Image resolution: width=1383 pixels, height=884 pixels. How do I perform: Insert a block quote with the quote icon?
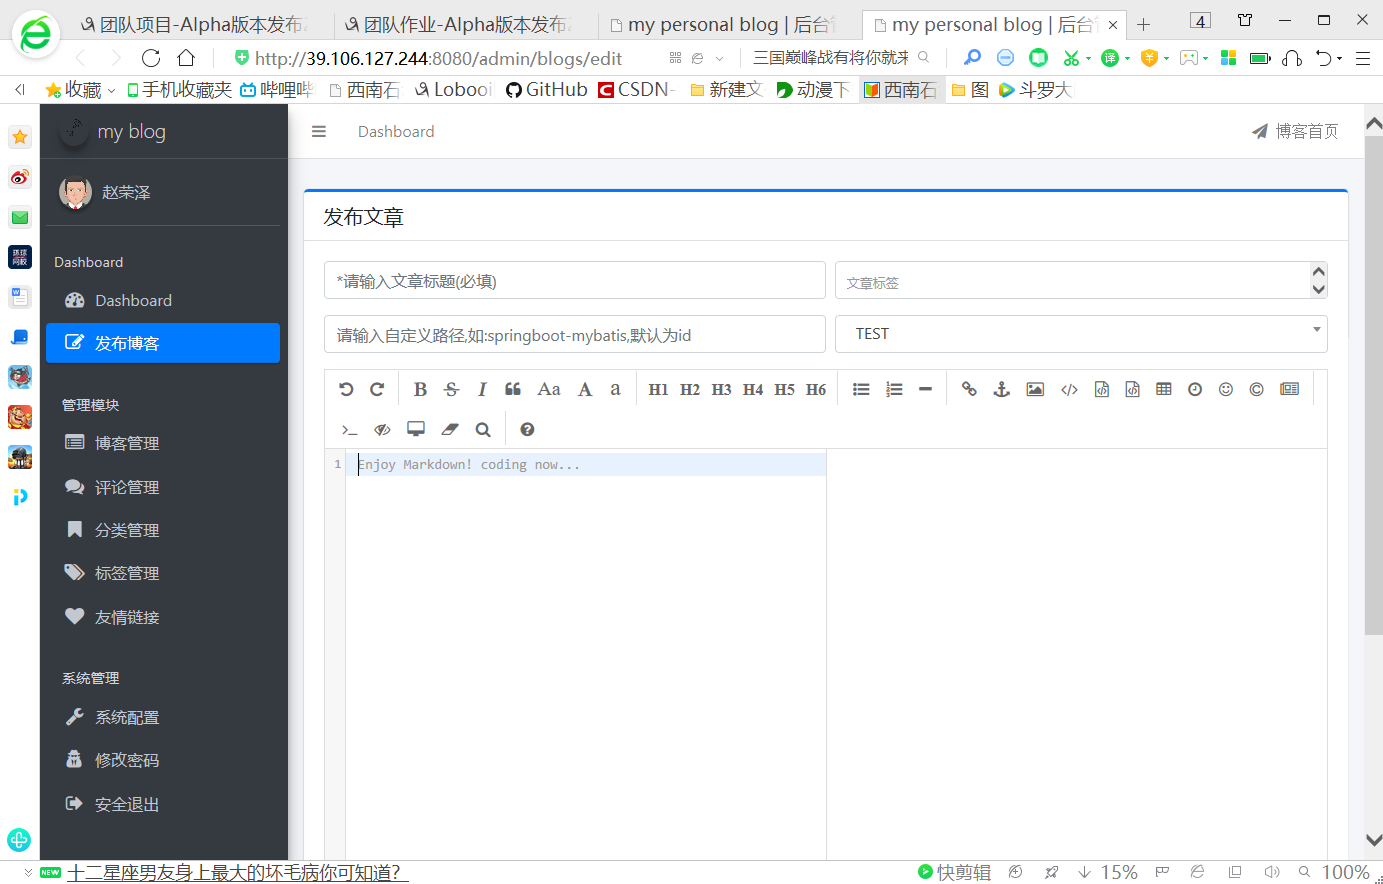tap(513, 389)
